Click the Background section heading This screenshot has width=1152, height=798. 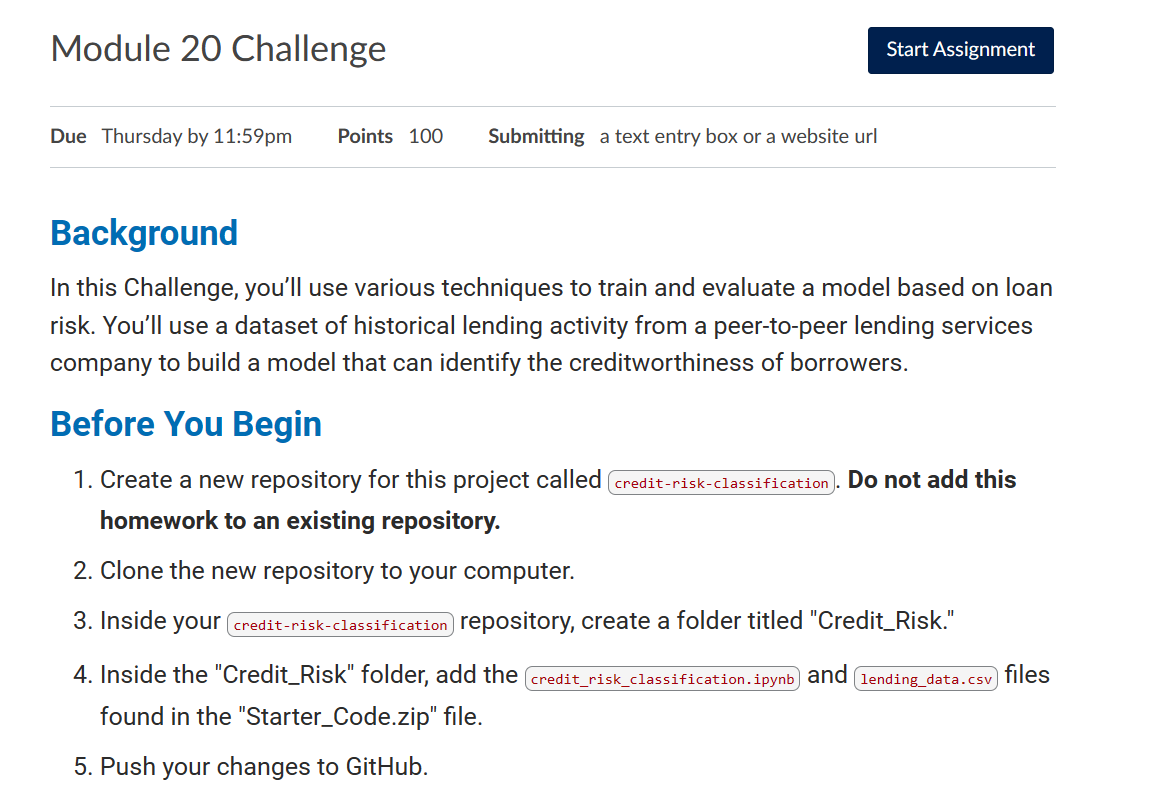point(143,233)
